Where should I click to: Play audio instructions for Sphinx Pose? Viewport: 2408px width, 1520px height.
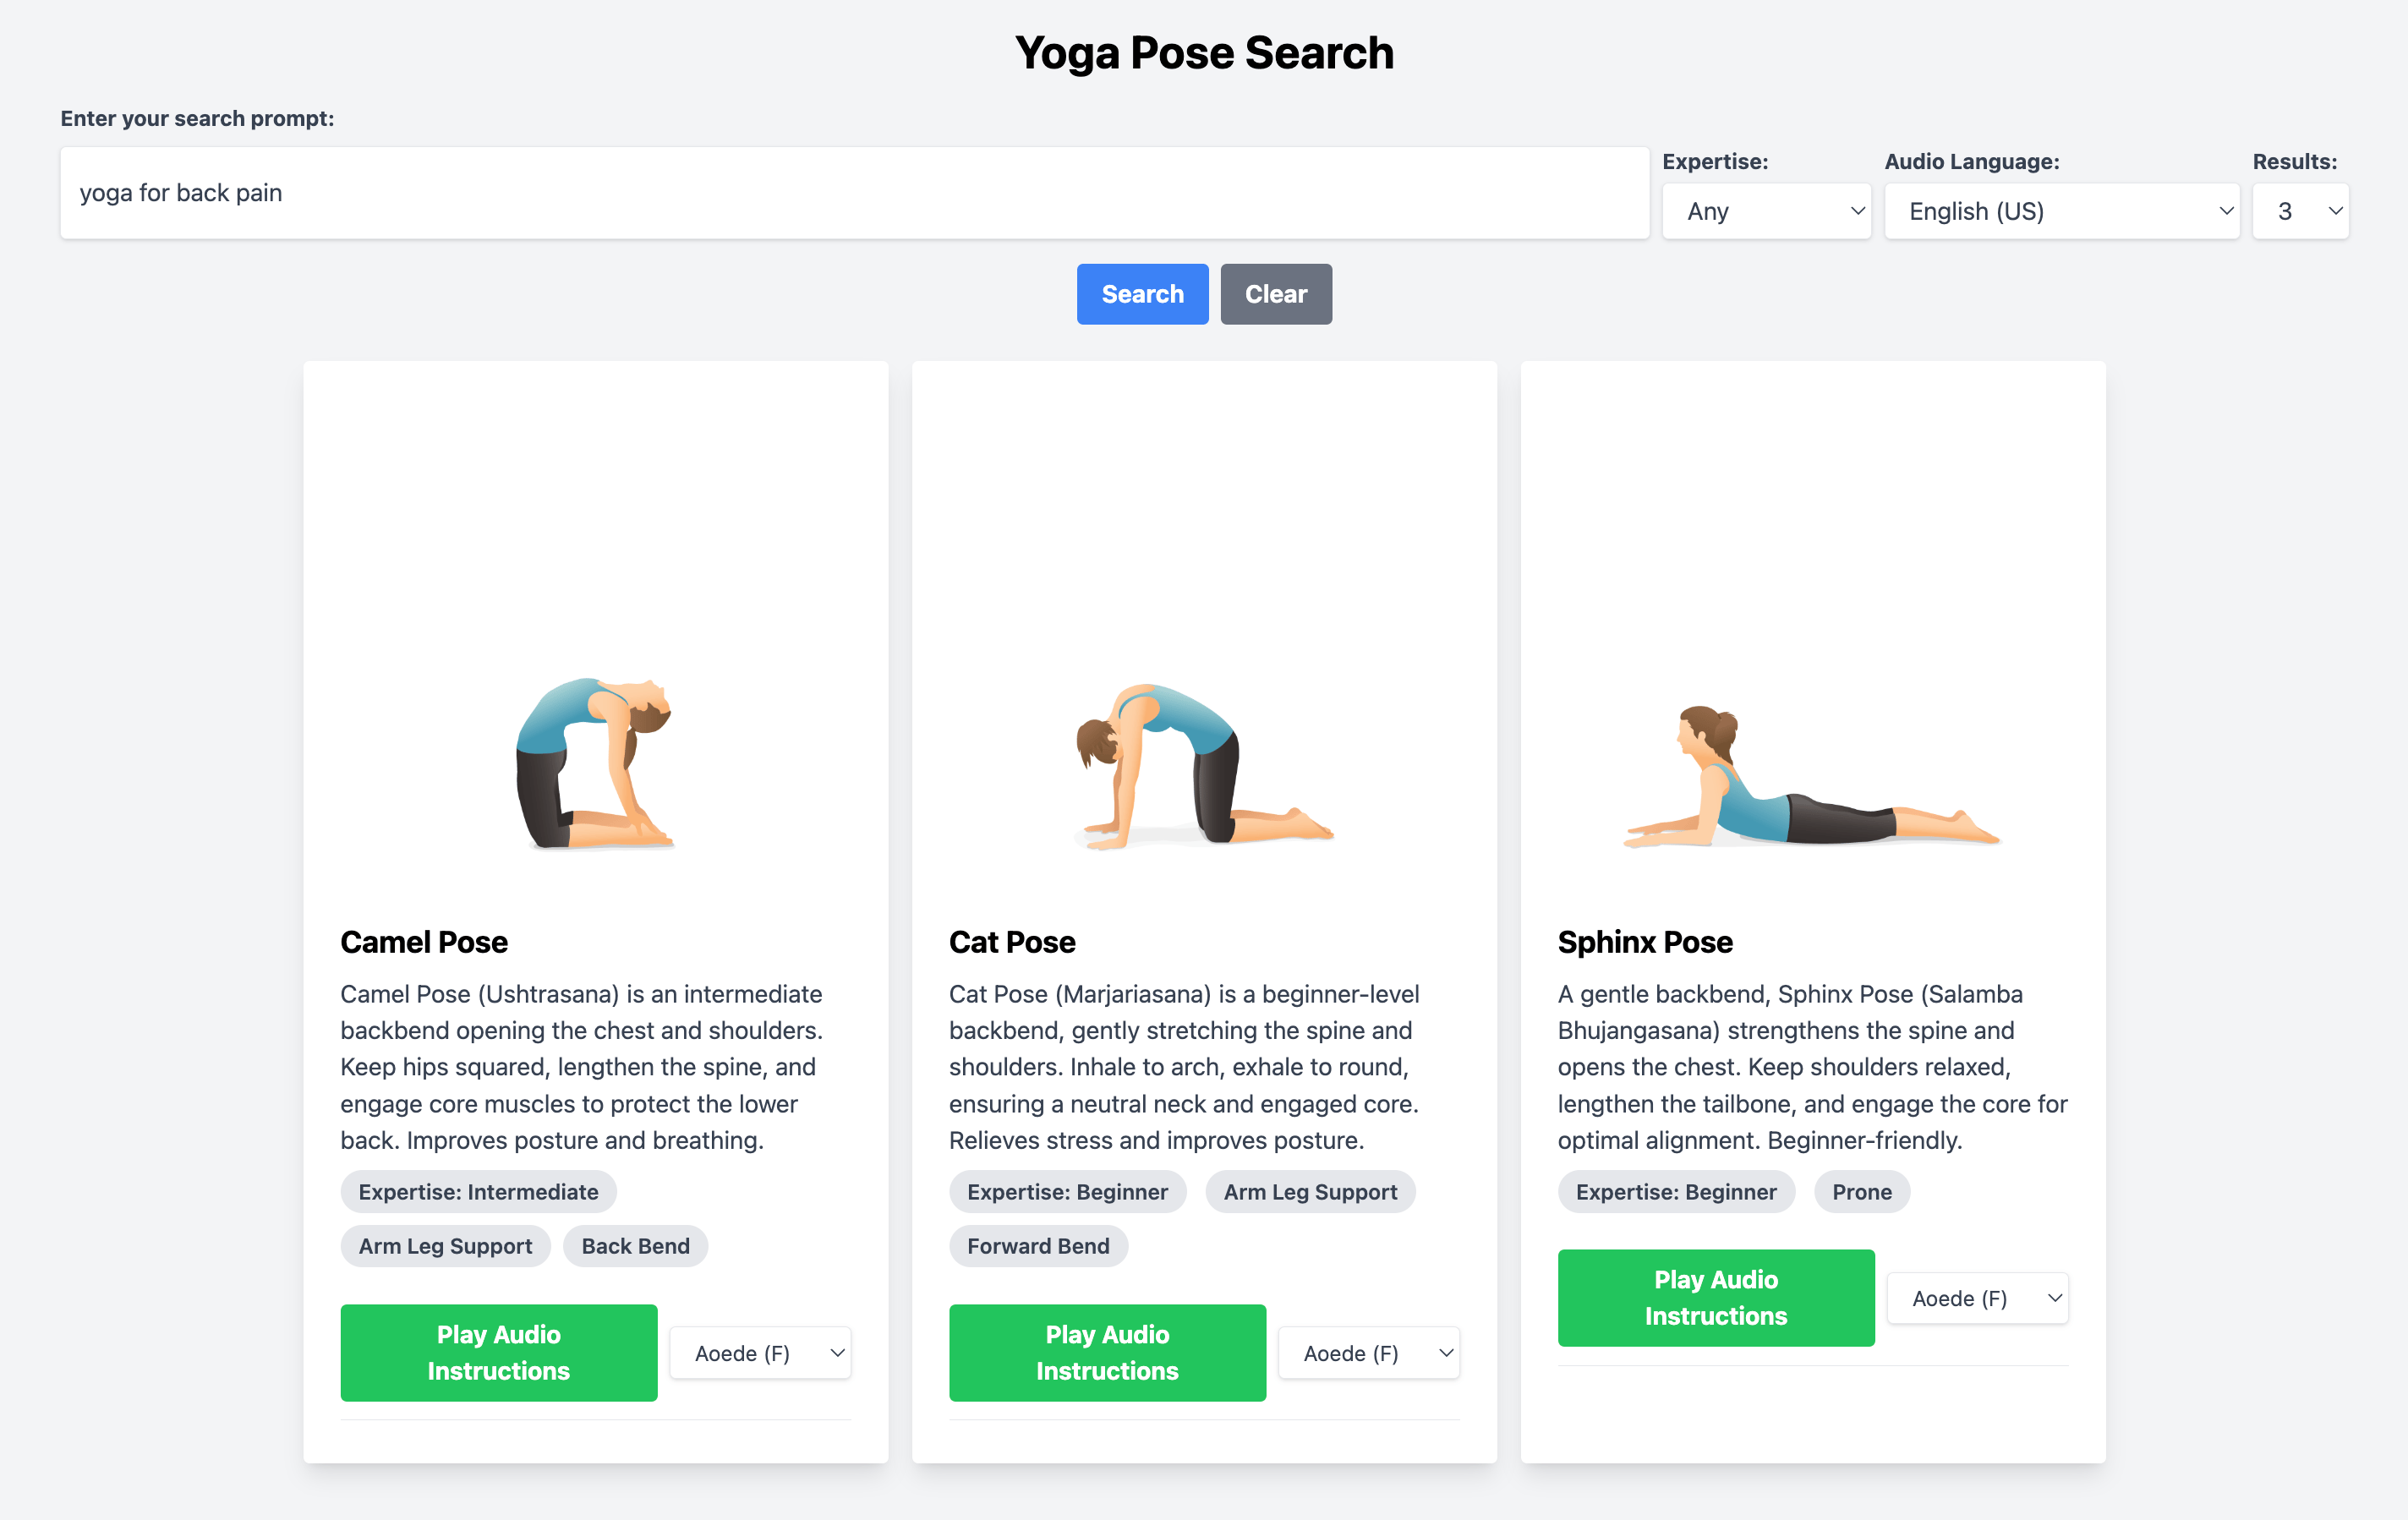(x=1716, y=1297)
